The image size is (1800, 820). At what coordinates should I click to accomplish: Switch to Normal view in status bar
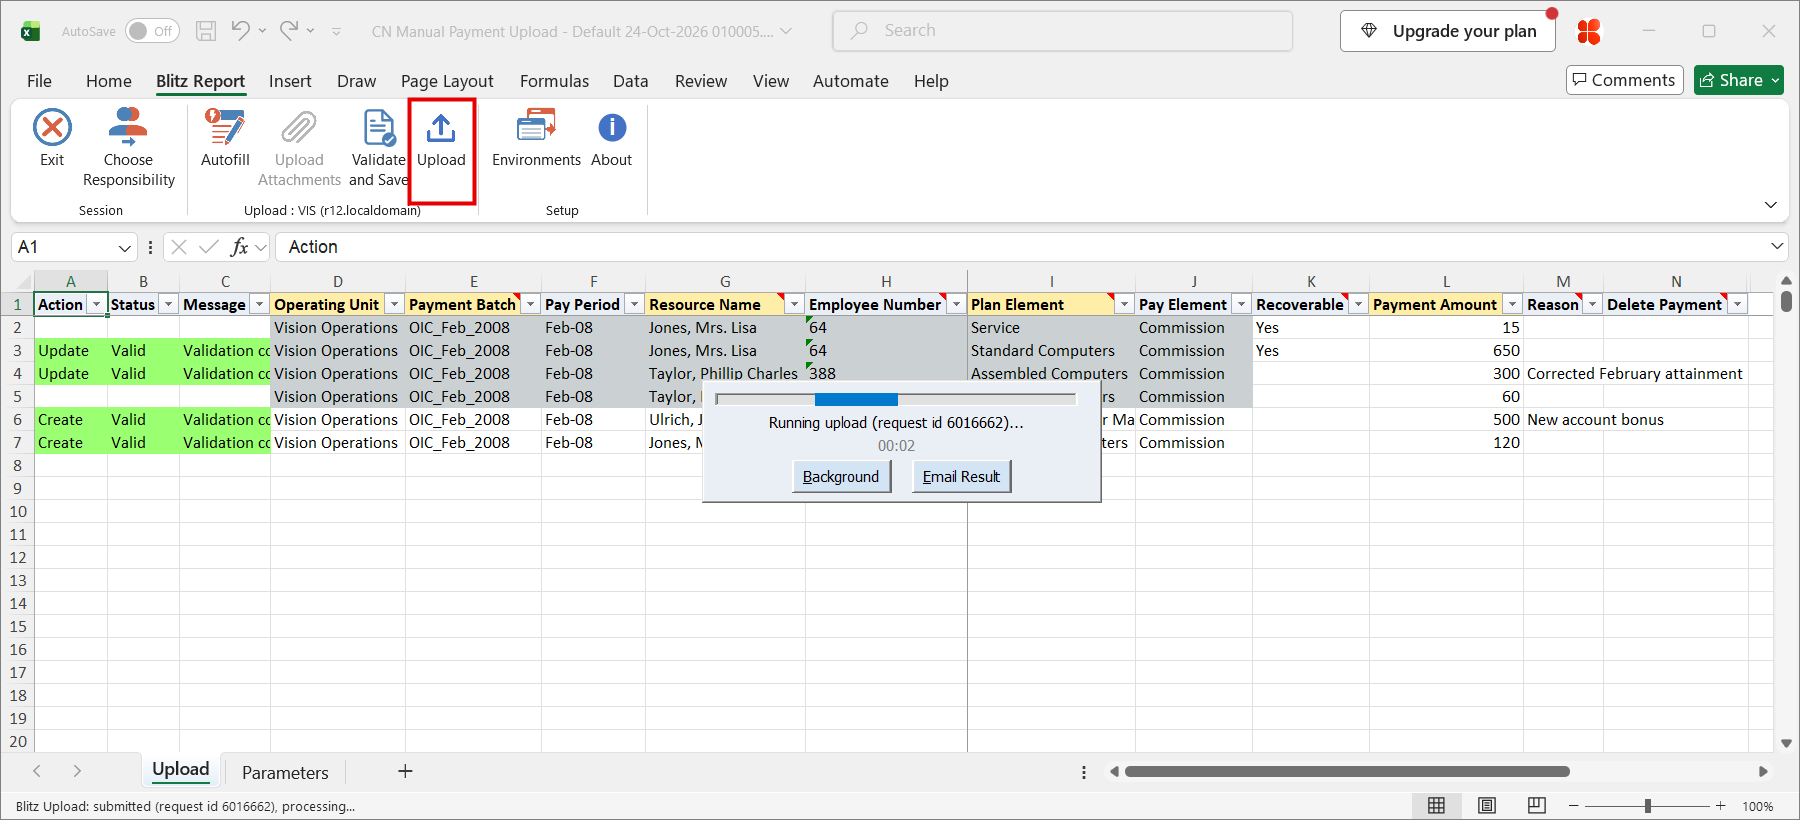pyautogui.click(x=1436, y=806)
